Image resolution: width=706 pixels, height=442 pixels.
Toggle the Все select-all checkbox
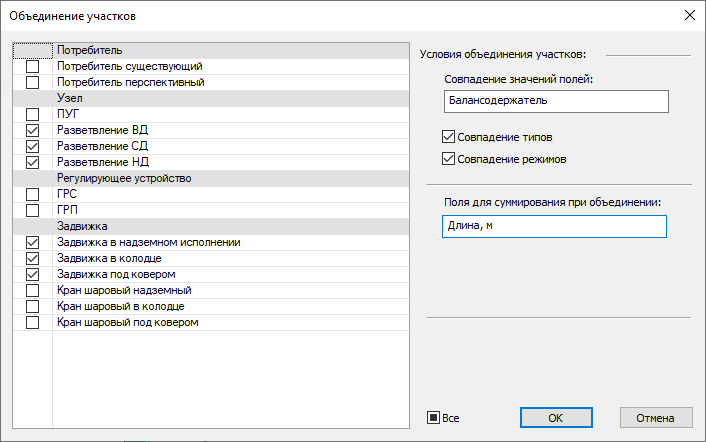coord(434,418)
